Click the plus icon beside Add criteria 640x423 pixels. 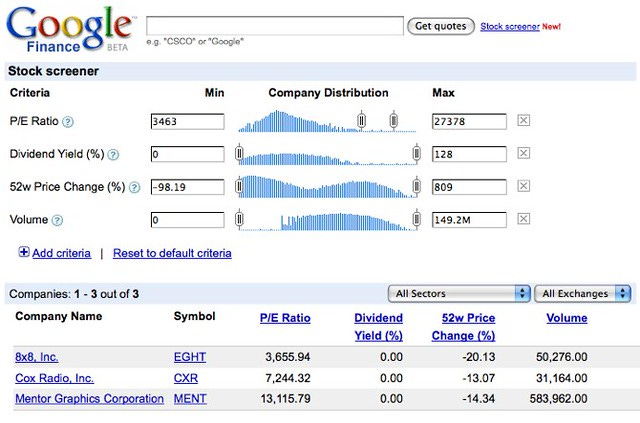tap(24, 252)
